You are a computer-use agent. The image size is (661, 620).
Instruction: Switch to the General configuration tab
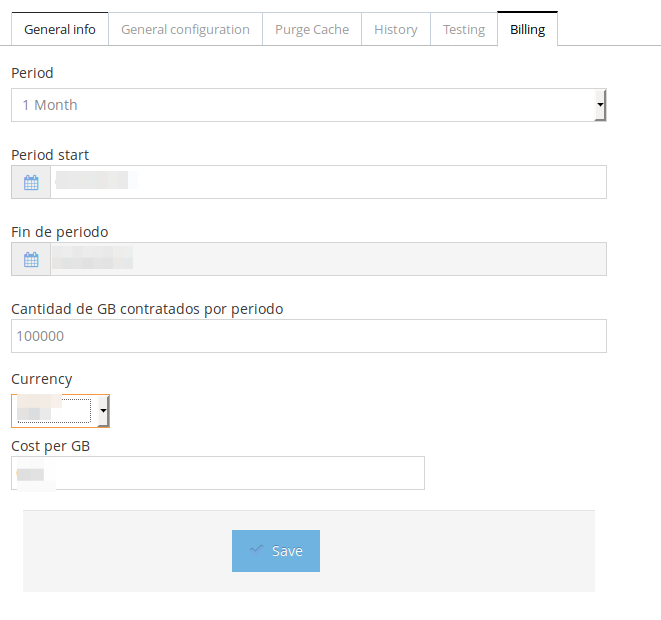(x=185, y=29)
